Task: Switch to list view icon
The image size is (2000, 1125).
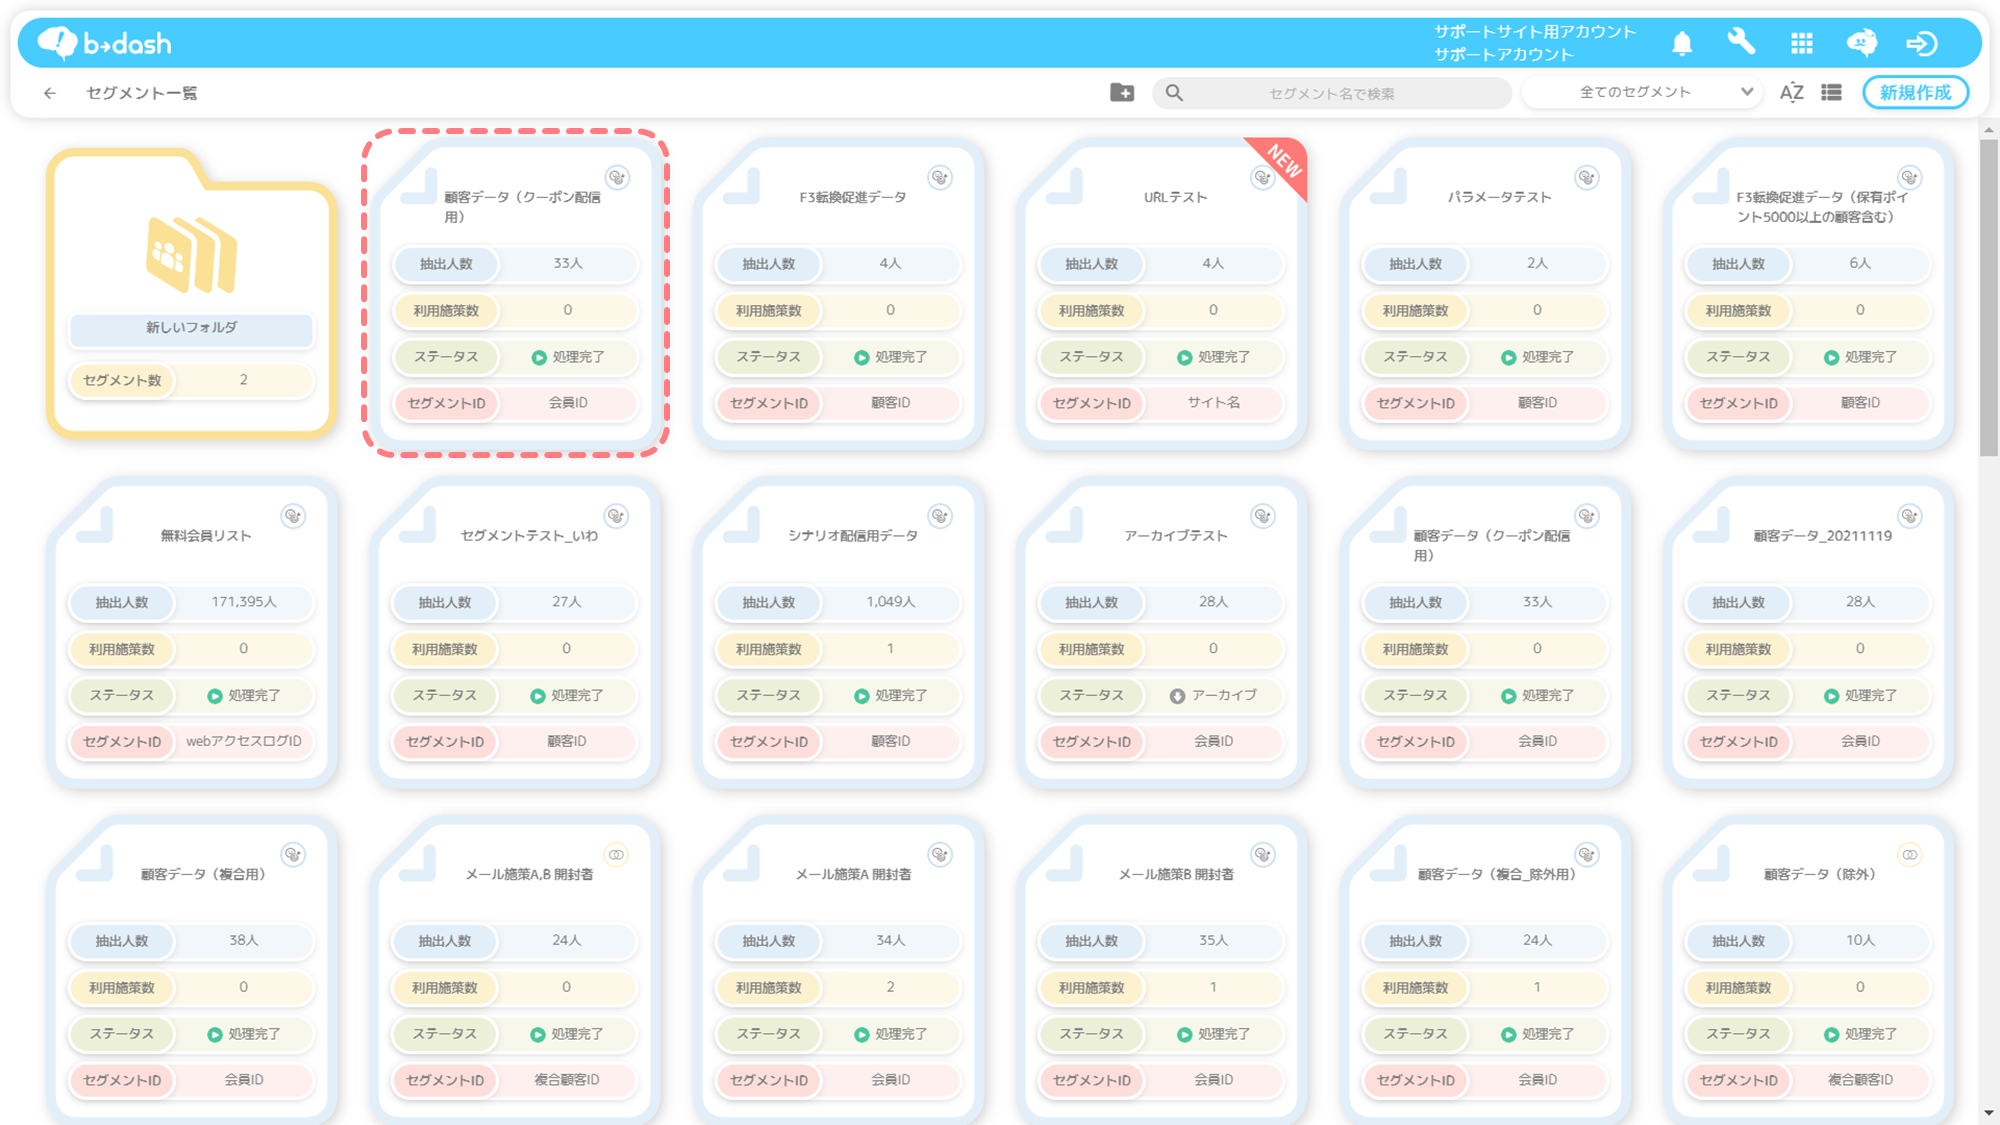Action: click(1832, 93)
